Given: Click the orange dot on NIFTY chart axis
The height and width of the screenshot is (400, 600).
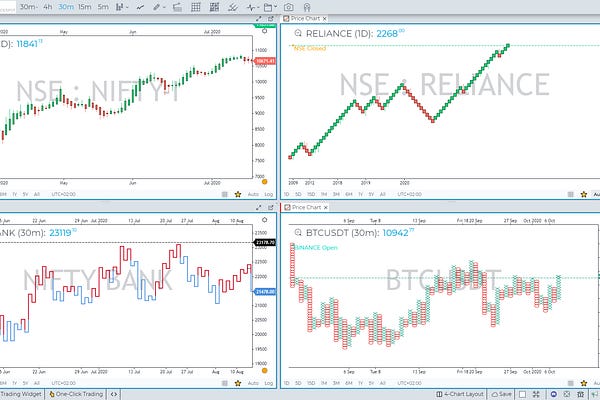Looking at the screenshot, I should pyautogui.click(x=264, y=181).
